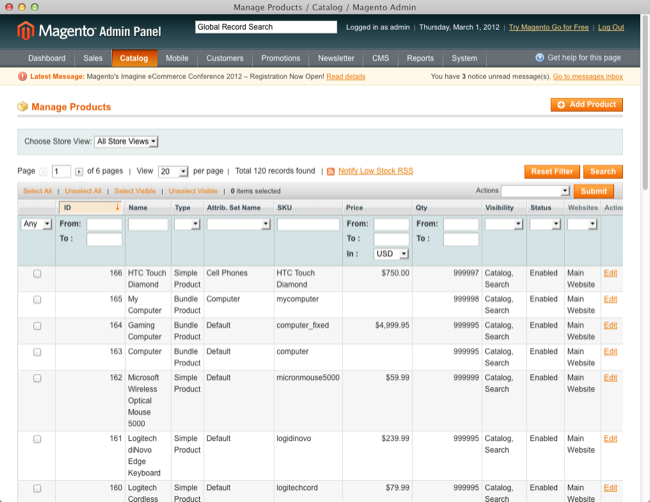Image resolution: width=650 pixels, height=502 pixels.
Task: Open the Reports menu
Action: tap(420, 58)
